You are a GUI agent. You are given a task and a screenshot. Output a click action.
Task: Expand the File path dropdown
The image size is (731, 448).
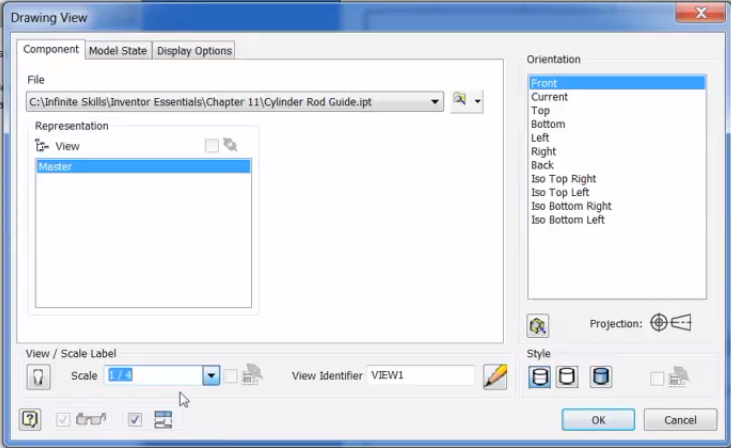435,101
